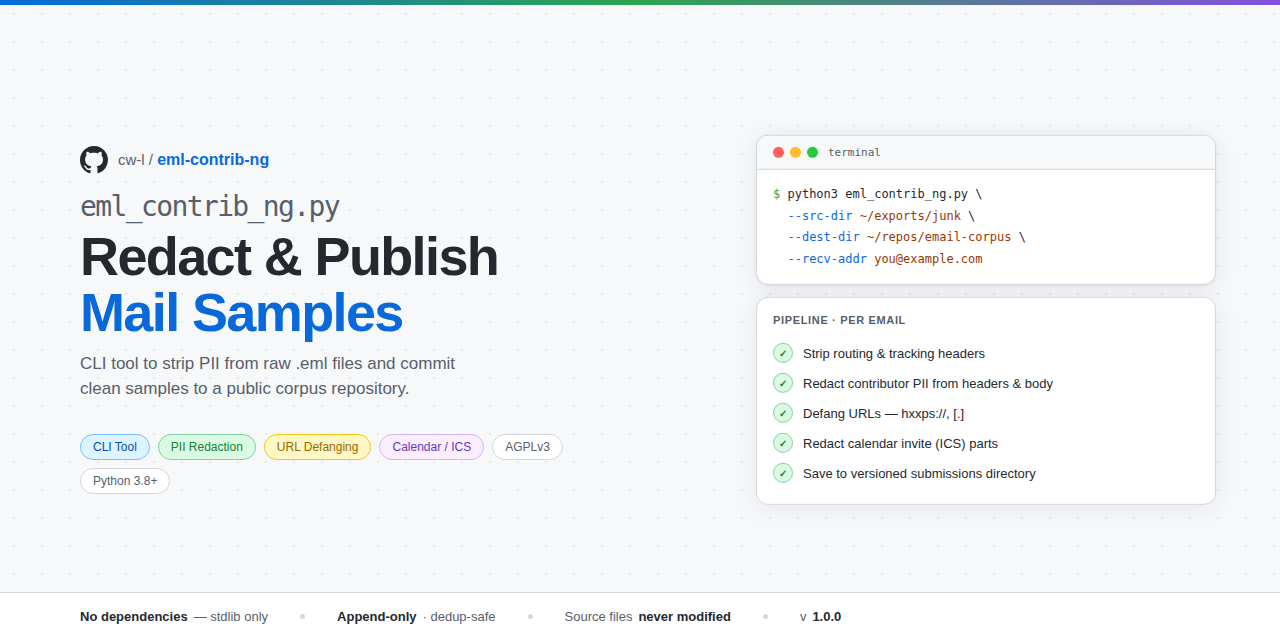Click checkmark beside Defang URLs
The image size is (1280, 640).
coord(783,413)
